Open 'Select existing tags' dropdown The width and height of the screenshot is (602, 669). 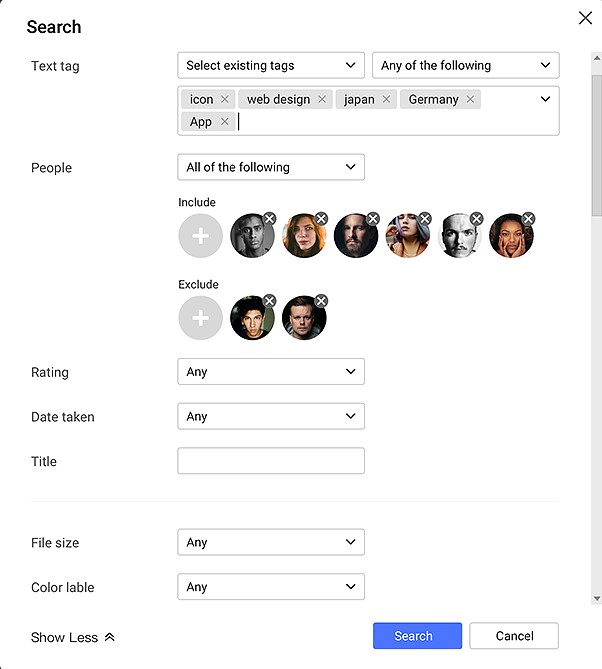[270, 66]
